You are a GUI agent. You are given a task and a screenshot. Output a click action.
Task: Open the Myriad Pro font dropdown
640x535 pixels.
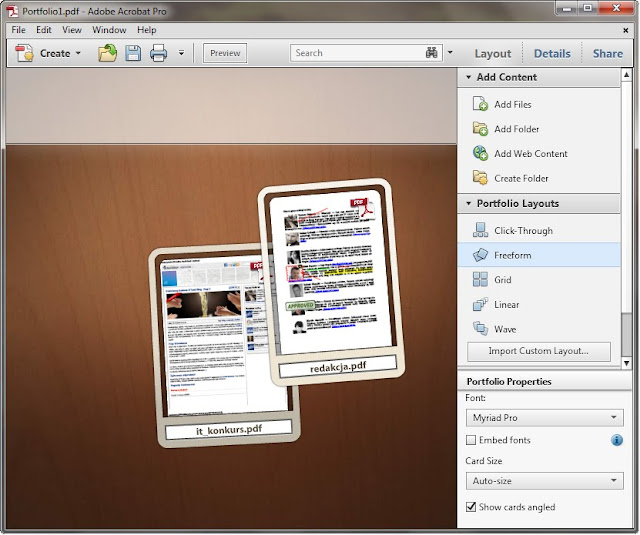544,417
